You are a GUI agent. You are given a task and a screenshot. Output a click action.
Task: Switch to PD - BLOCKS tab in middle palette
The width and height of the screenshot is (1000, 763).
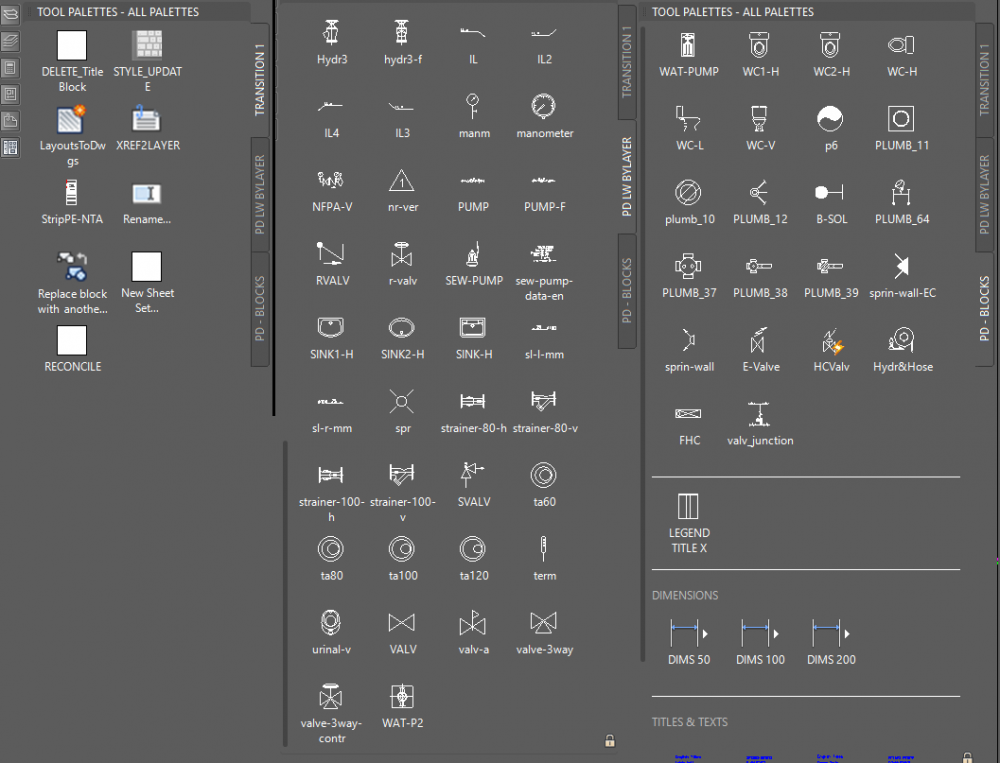(627, 291)
